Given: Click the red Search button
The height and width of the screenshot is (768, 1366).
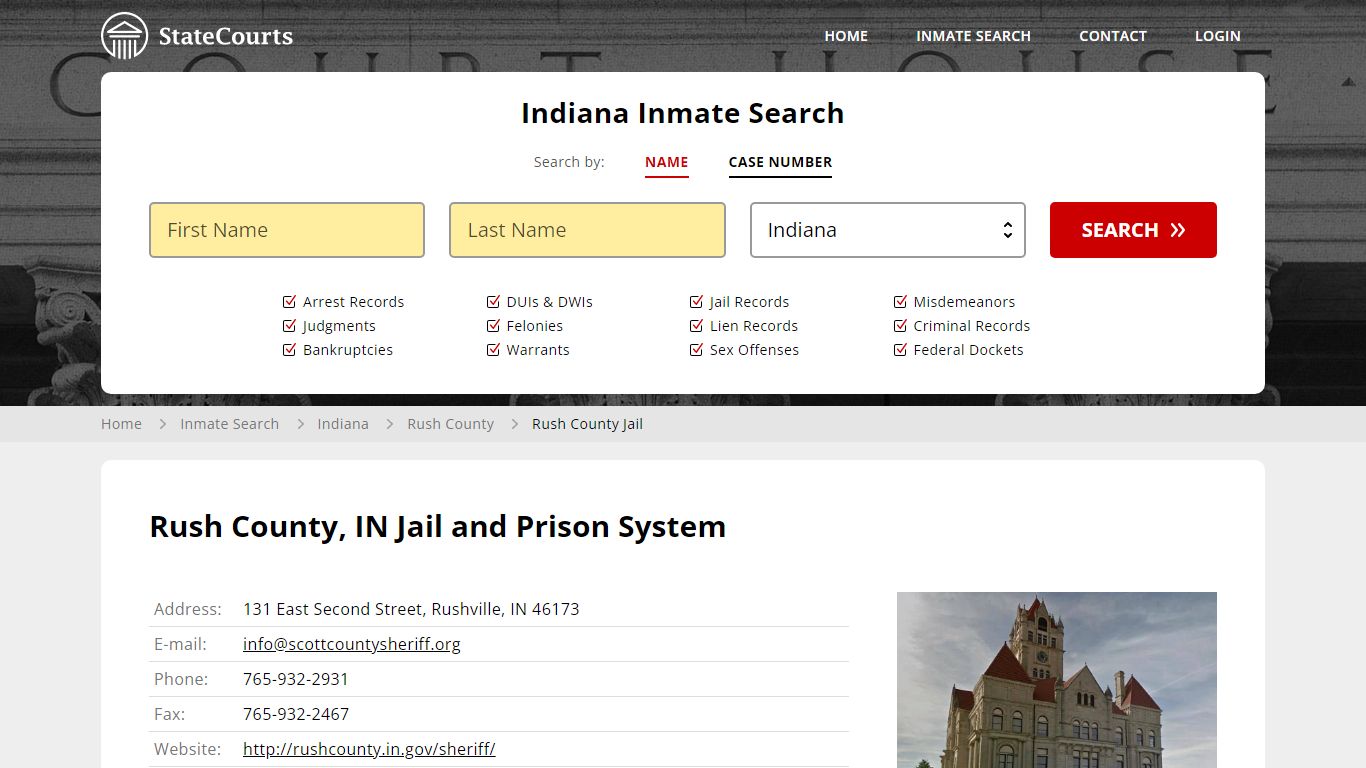Looking at the screenshot, I should click(1133, 230).
